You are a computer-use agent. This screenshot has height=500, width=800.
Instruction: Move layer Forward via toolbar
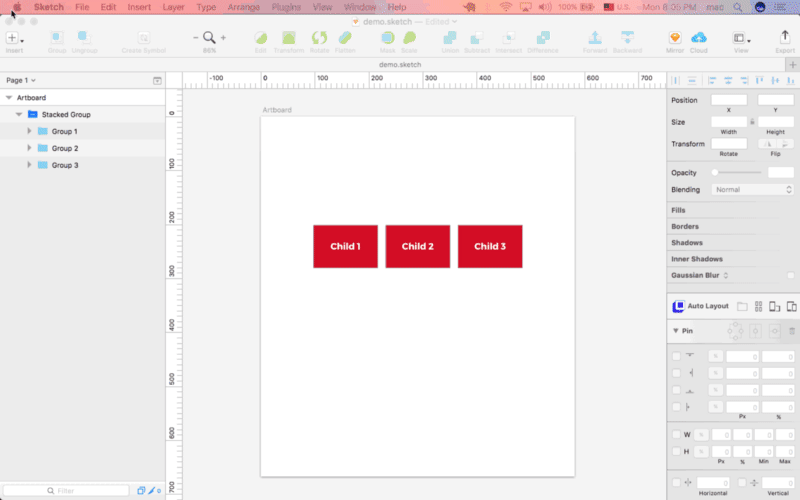click(x=595, y=38)
